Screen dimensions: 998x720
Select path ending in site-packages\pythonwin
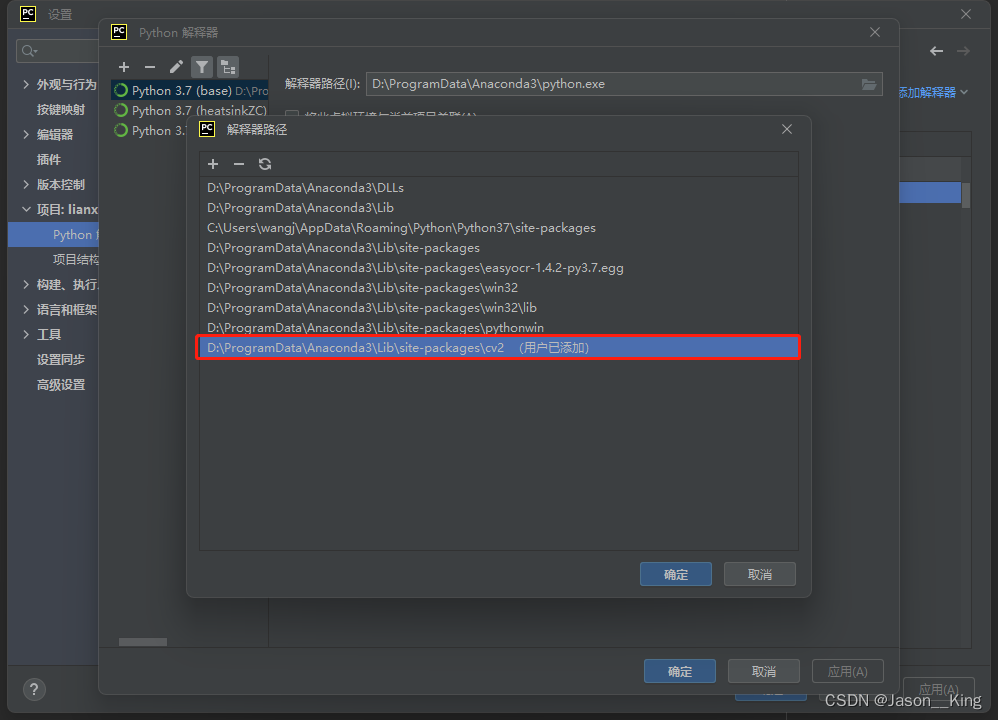click(498, 327)
